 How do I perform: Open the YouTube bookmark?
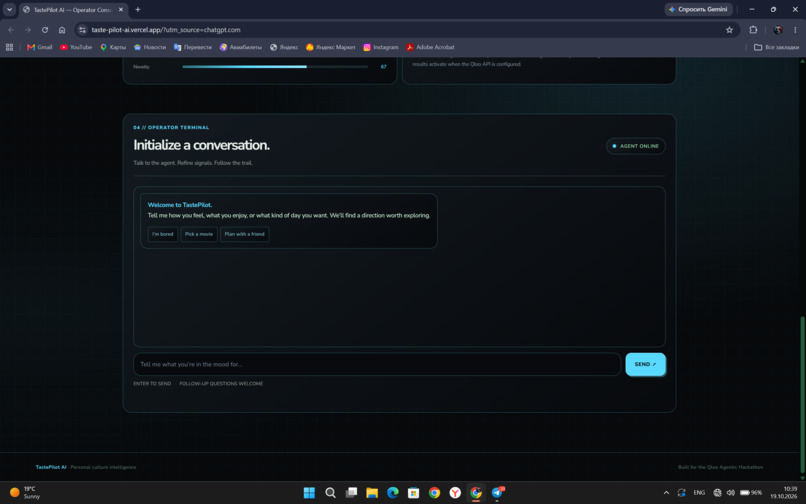click(76, 47)
